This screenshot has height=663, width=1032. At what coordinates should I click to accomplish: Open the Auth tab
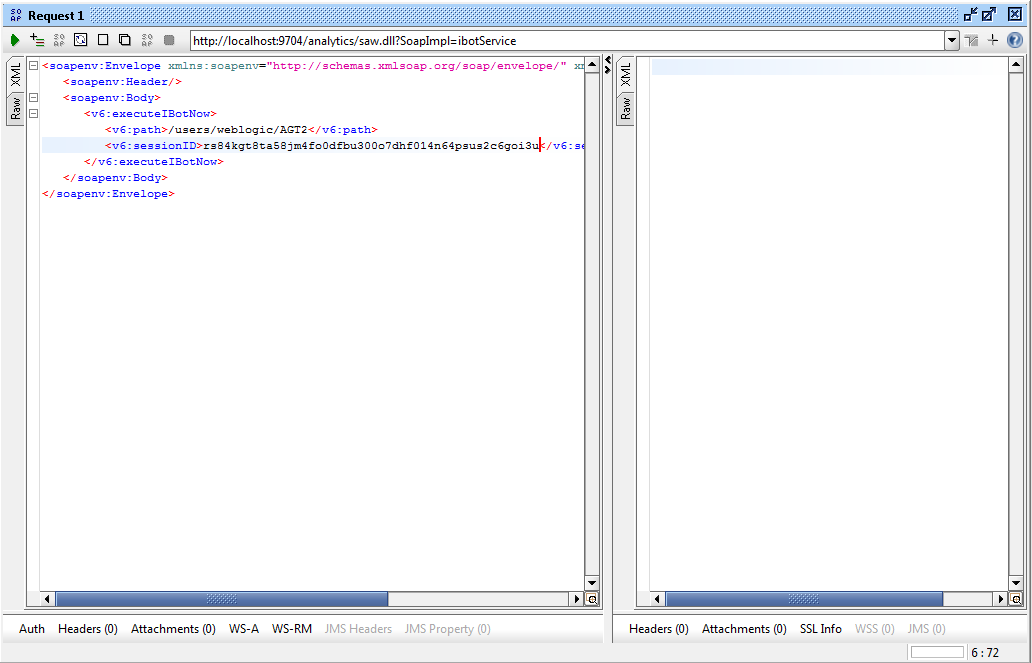pyautogui.click(x=32, y=629)
